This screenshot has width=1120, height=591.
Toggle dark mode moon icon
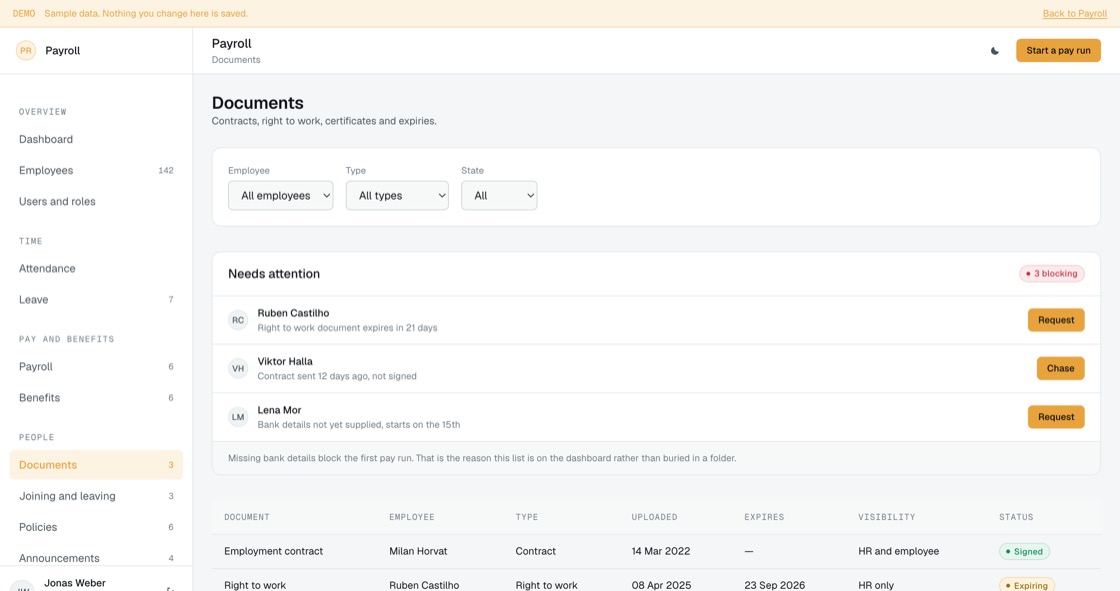[994, 51]
